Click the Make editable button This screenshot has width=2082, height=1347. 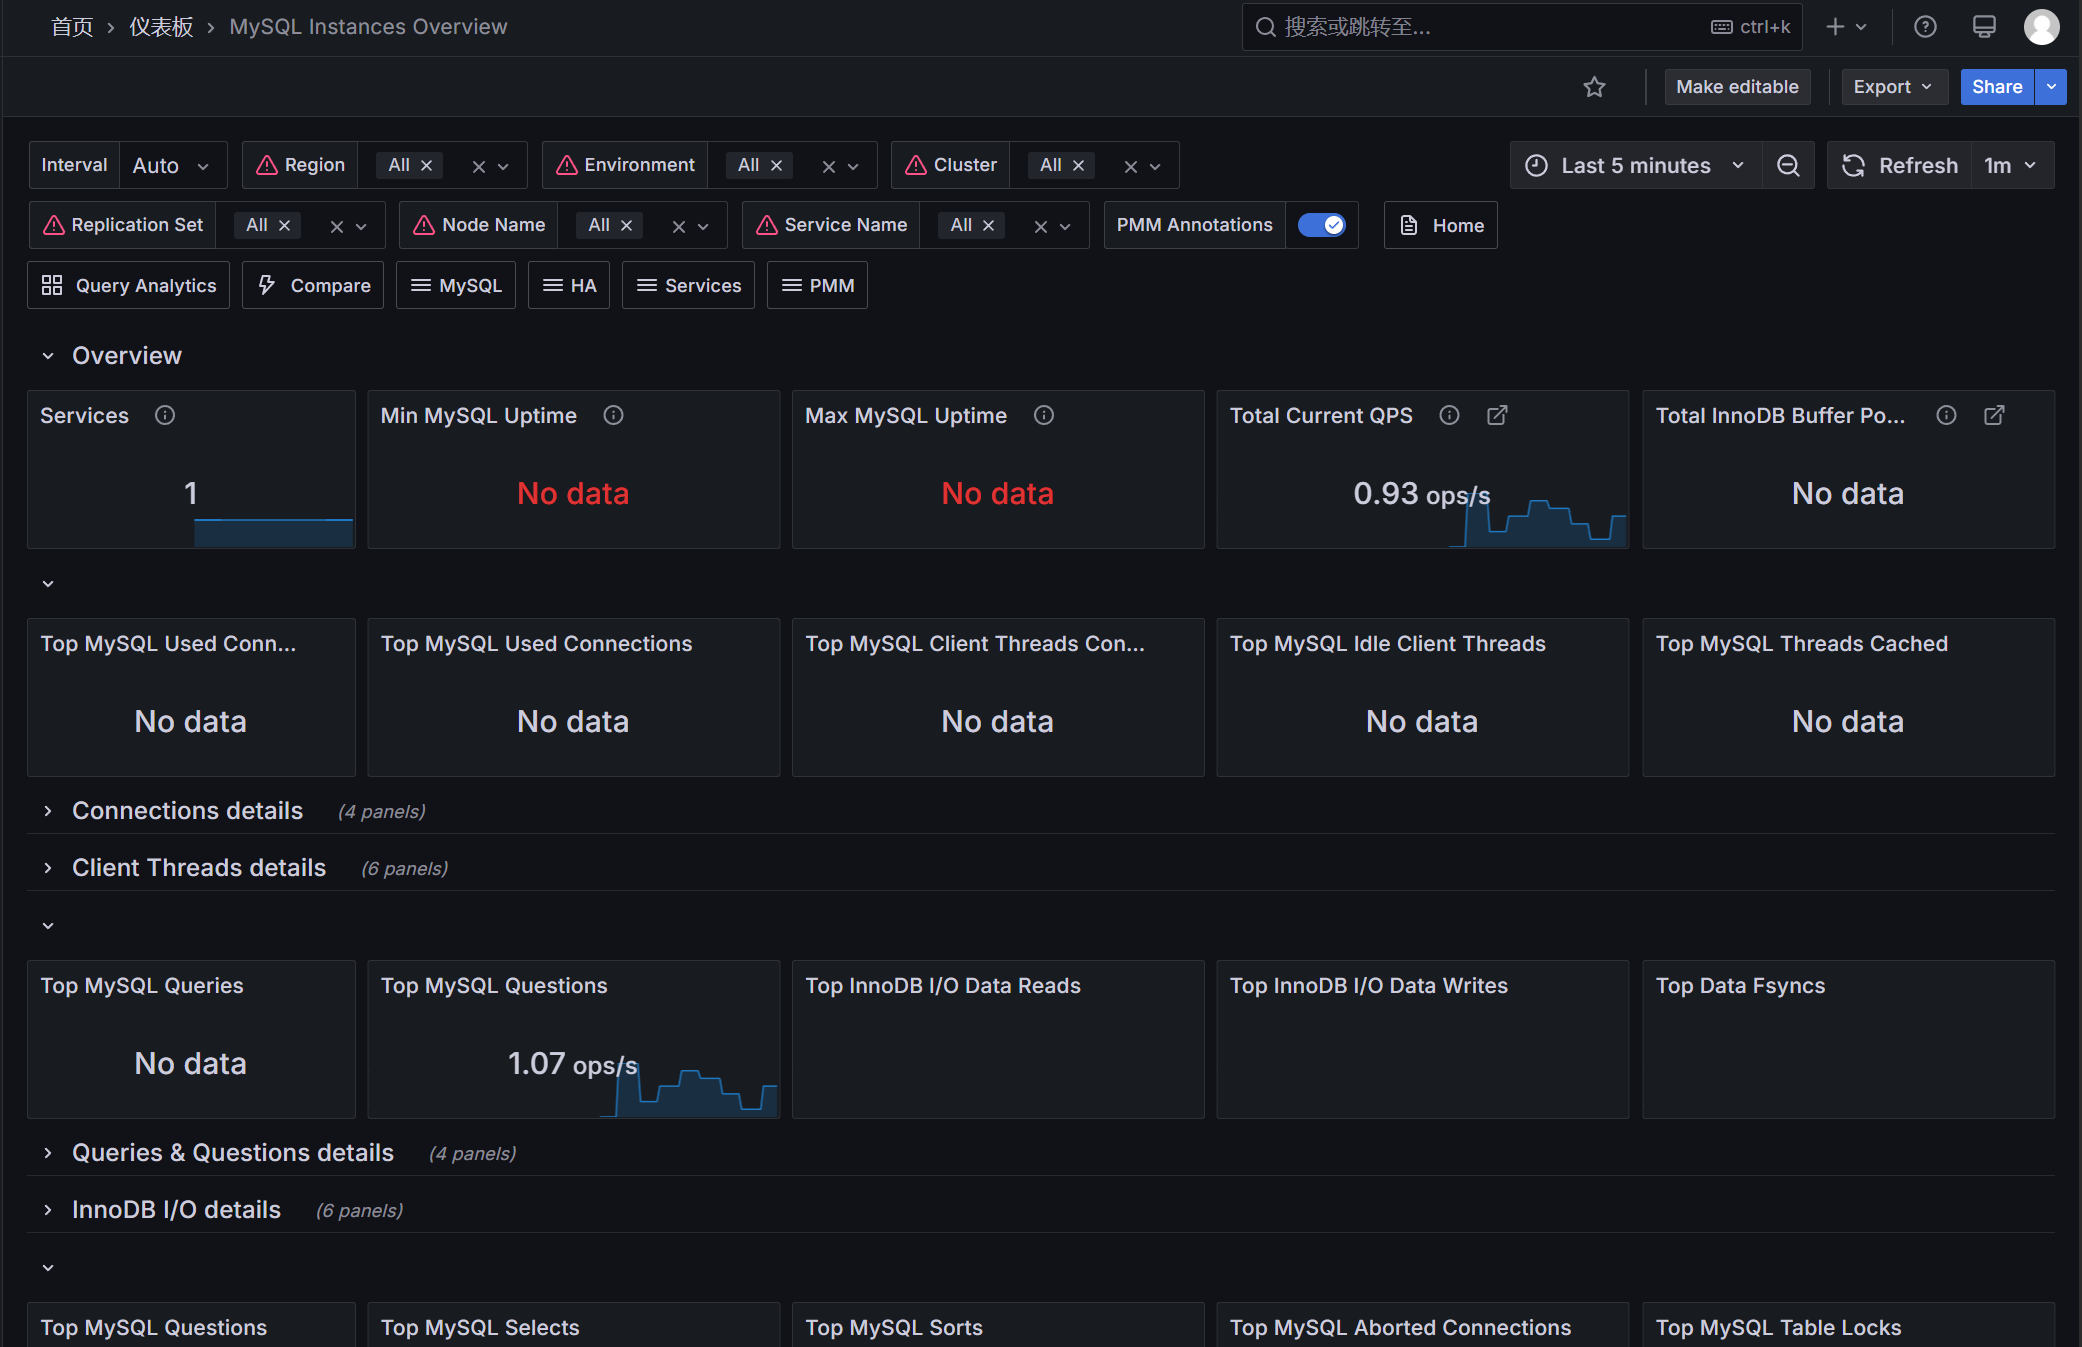coord(1737,87)
